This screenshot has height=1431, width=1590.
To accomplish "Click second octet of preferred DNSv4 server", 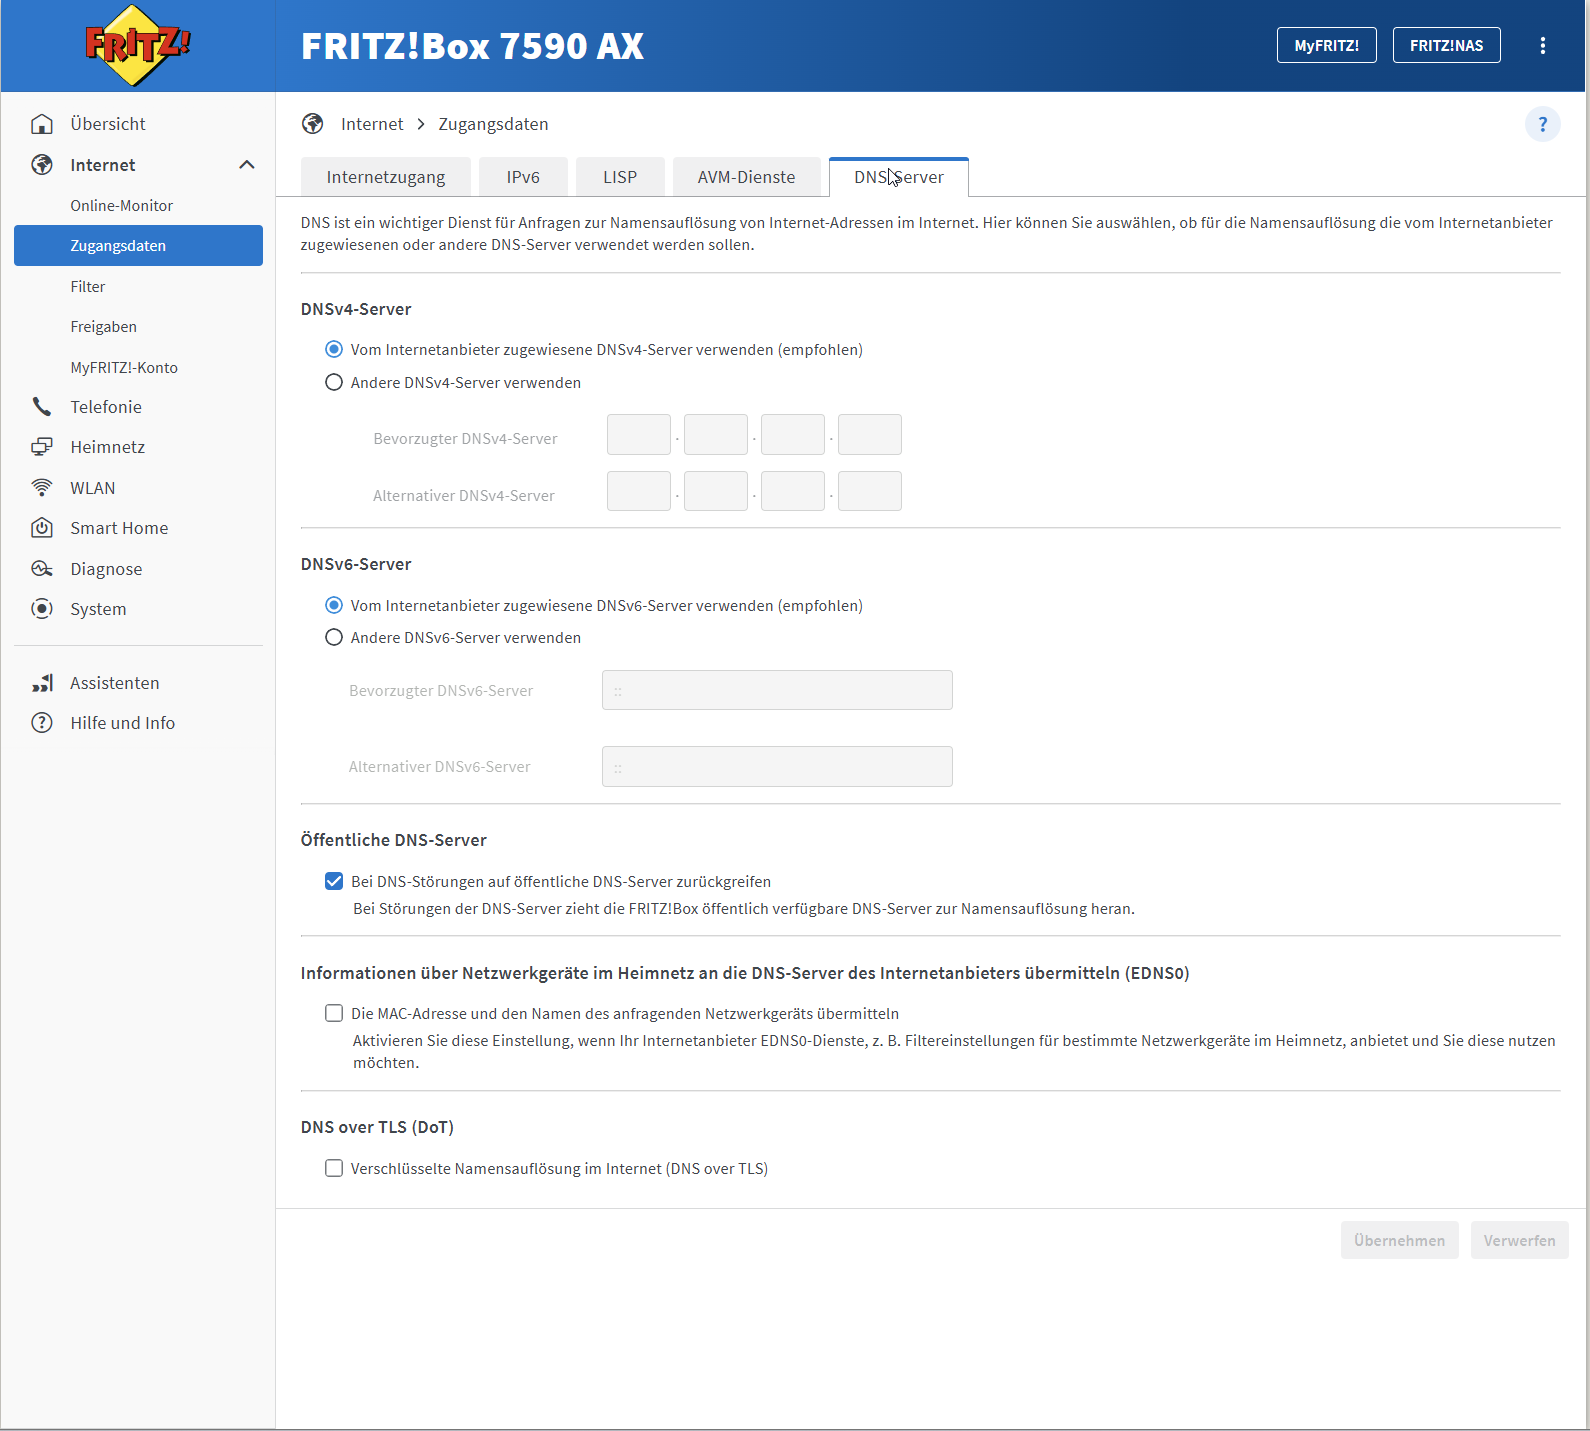I will (716, 435).
